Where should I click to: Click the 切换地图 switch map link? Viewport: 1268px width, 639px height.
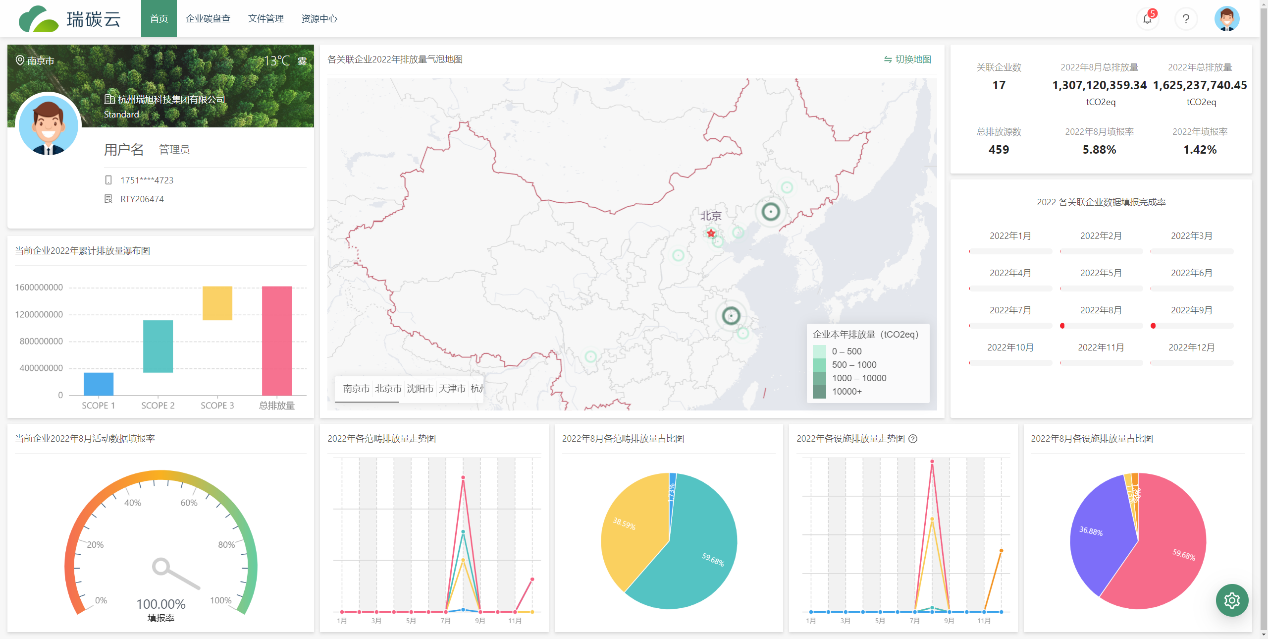(908, 60)
